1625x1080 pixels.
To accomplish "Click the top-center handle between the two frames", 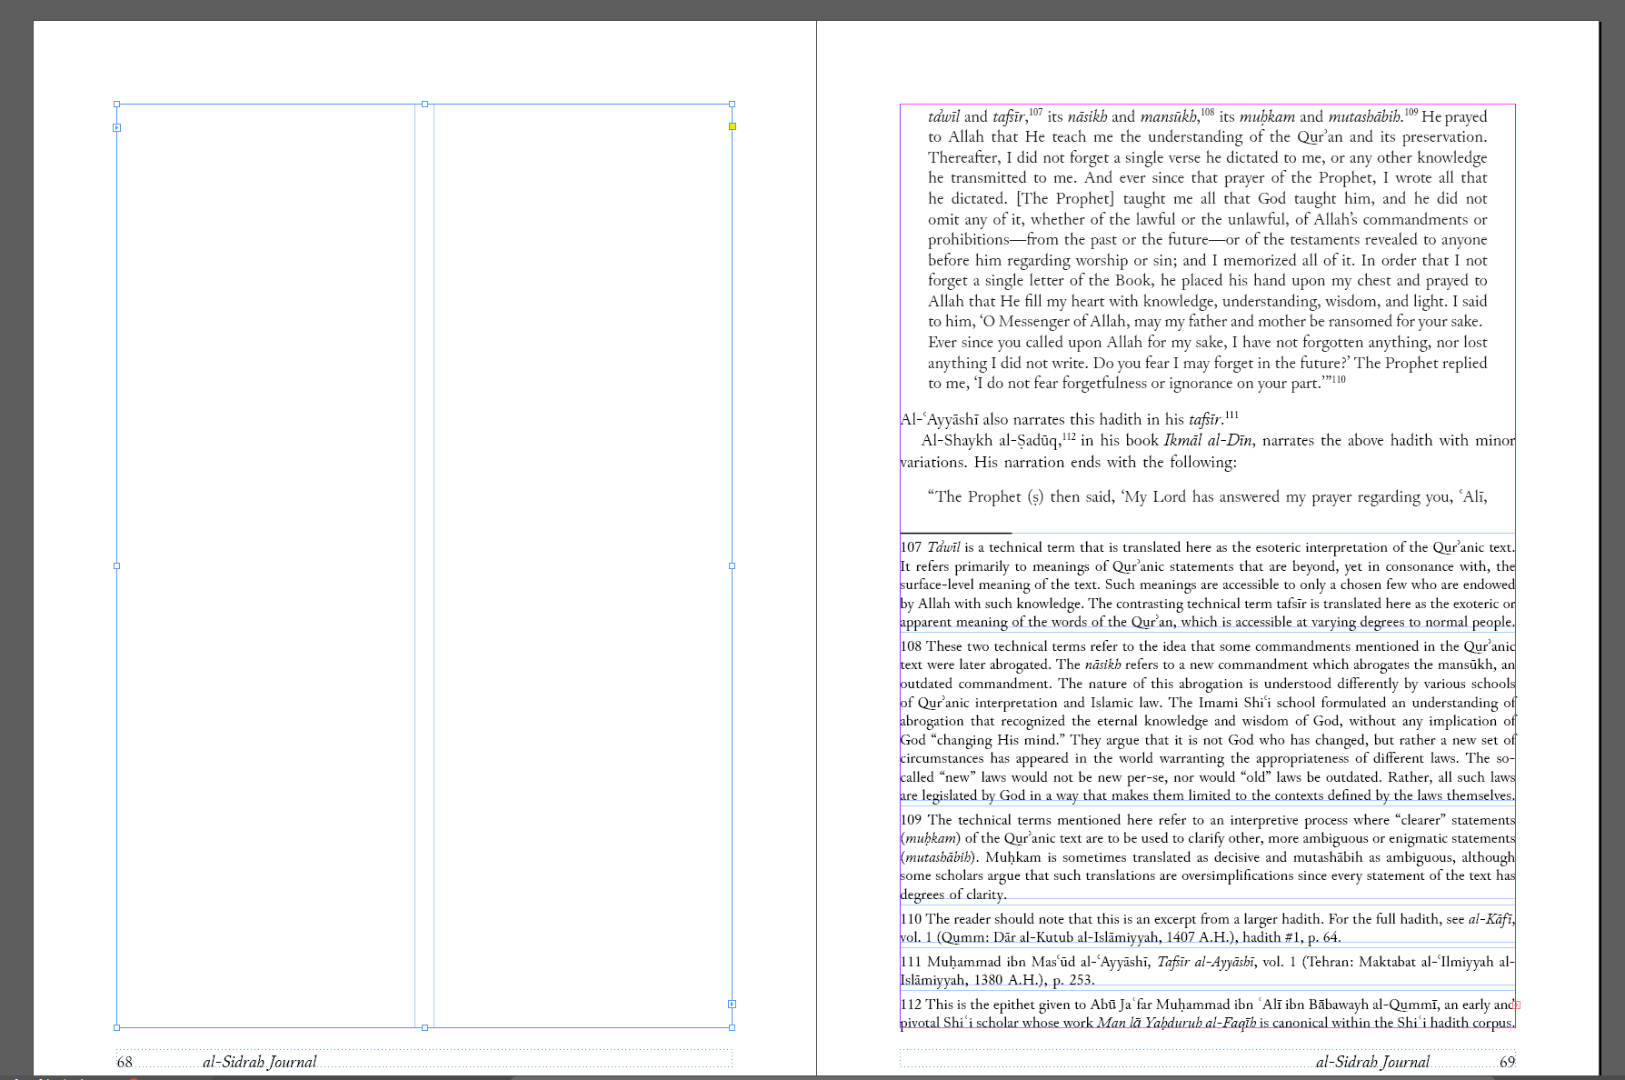I will pos(425,103).
